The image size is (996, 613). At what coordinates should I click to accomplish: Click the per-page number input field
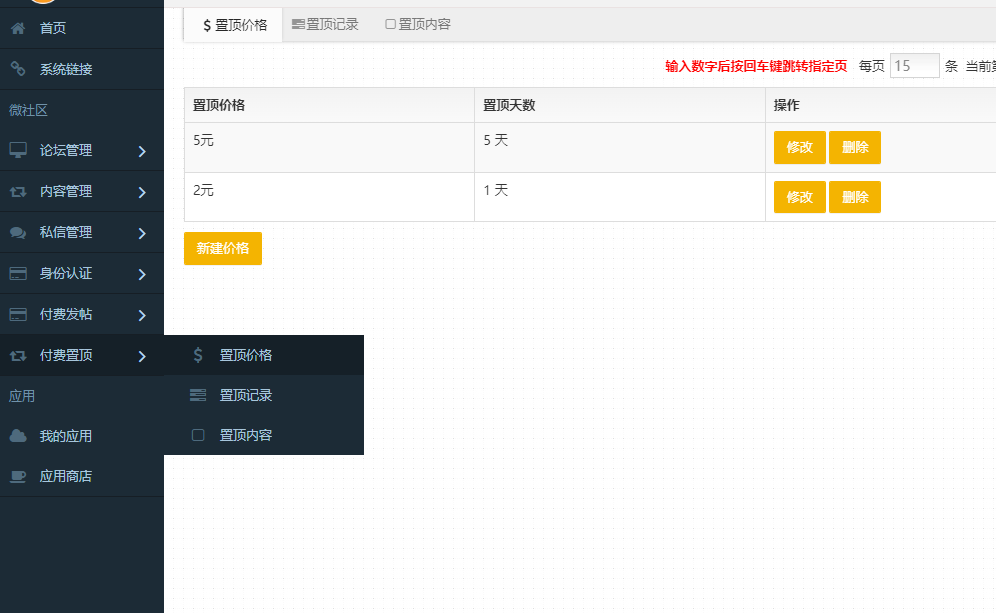point(914,66)
